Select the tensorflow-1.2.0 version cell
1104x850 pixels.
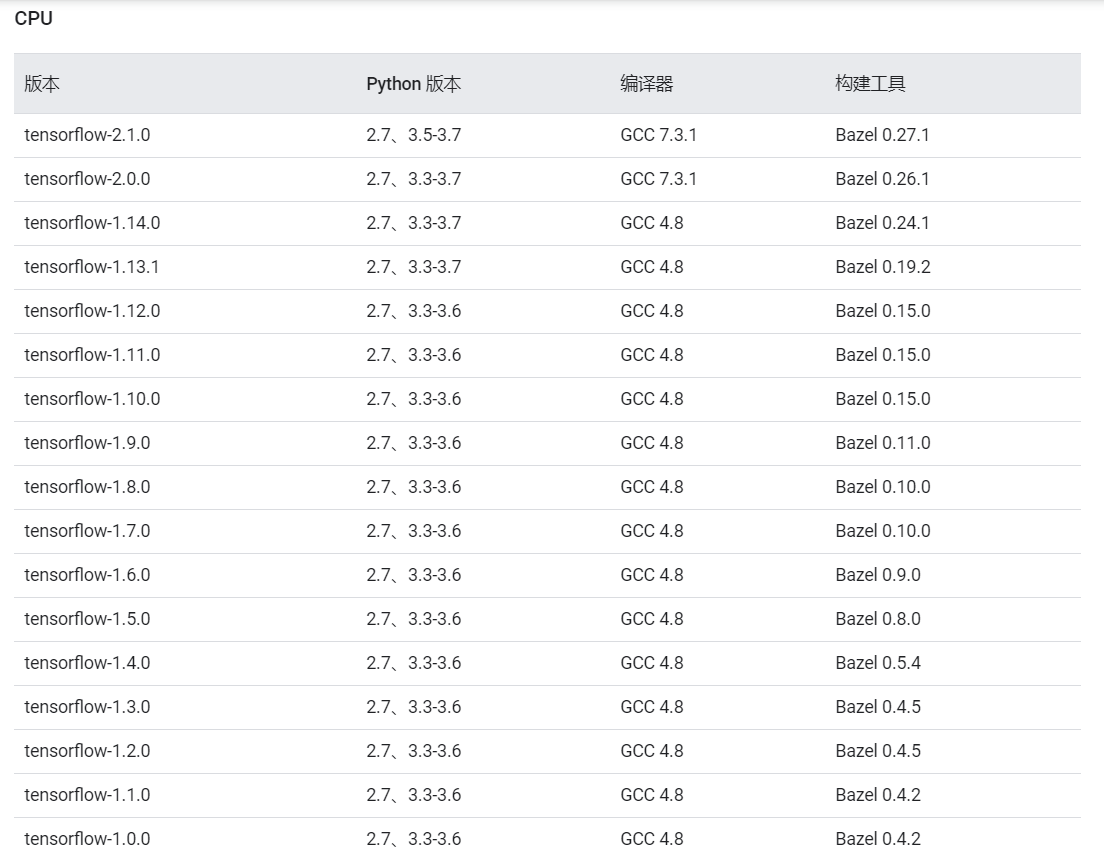click(x=87, y=751)
